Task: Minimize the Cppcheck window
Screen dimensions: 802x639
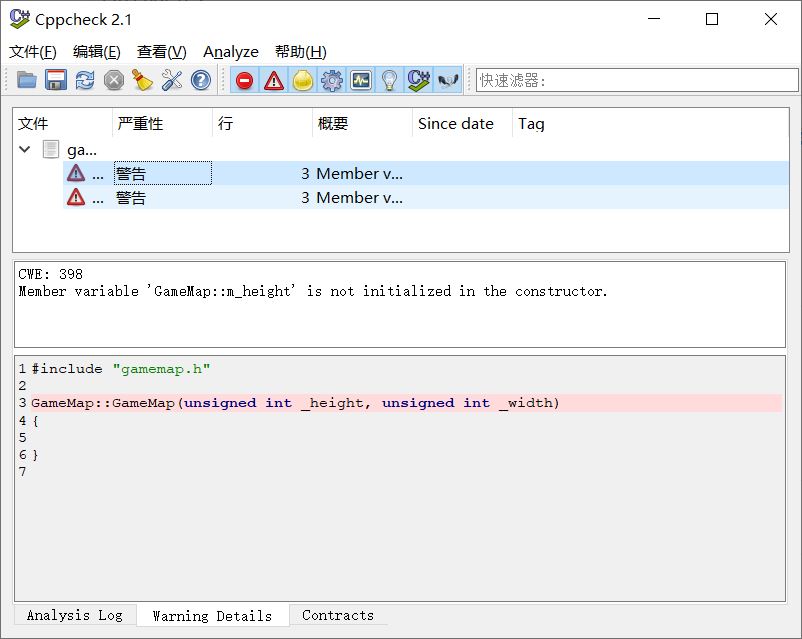Action: tap(654, 19)
